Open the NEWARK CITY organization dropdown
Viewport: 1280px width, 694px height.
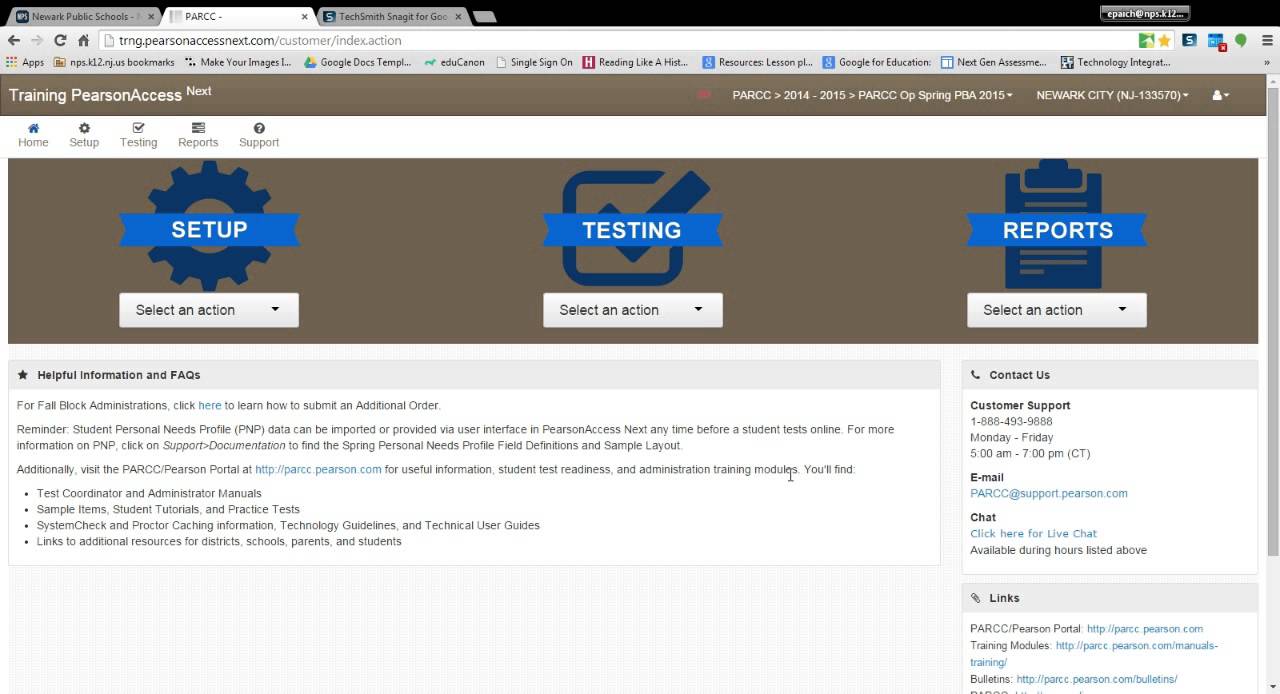pyautogui.click(x=1112, y=95)
